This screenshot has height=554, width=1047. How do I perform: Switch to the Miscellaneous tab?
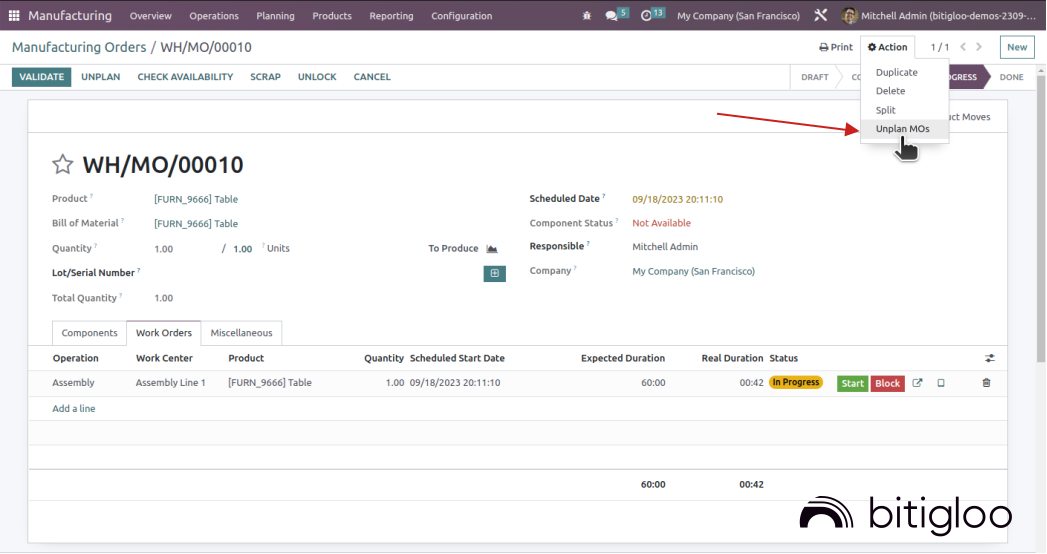242,333
